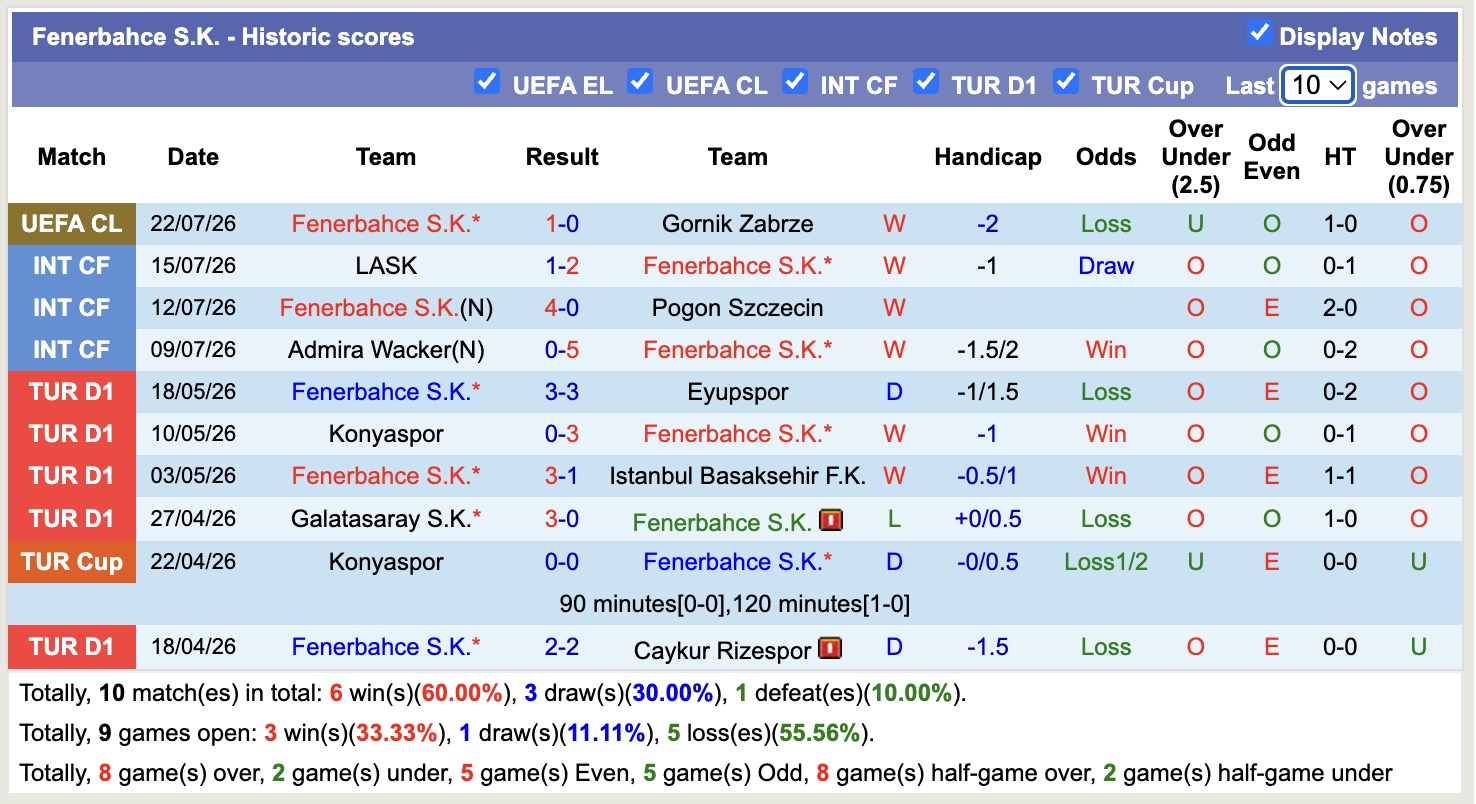The image size is (1476, 804).
Task: Click red card icon next to Caykur Rizespor
Action: coord(830,650)
